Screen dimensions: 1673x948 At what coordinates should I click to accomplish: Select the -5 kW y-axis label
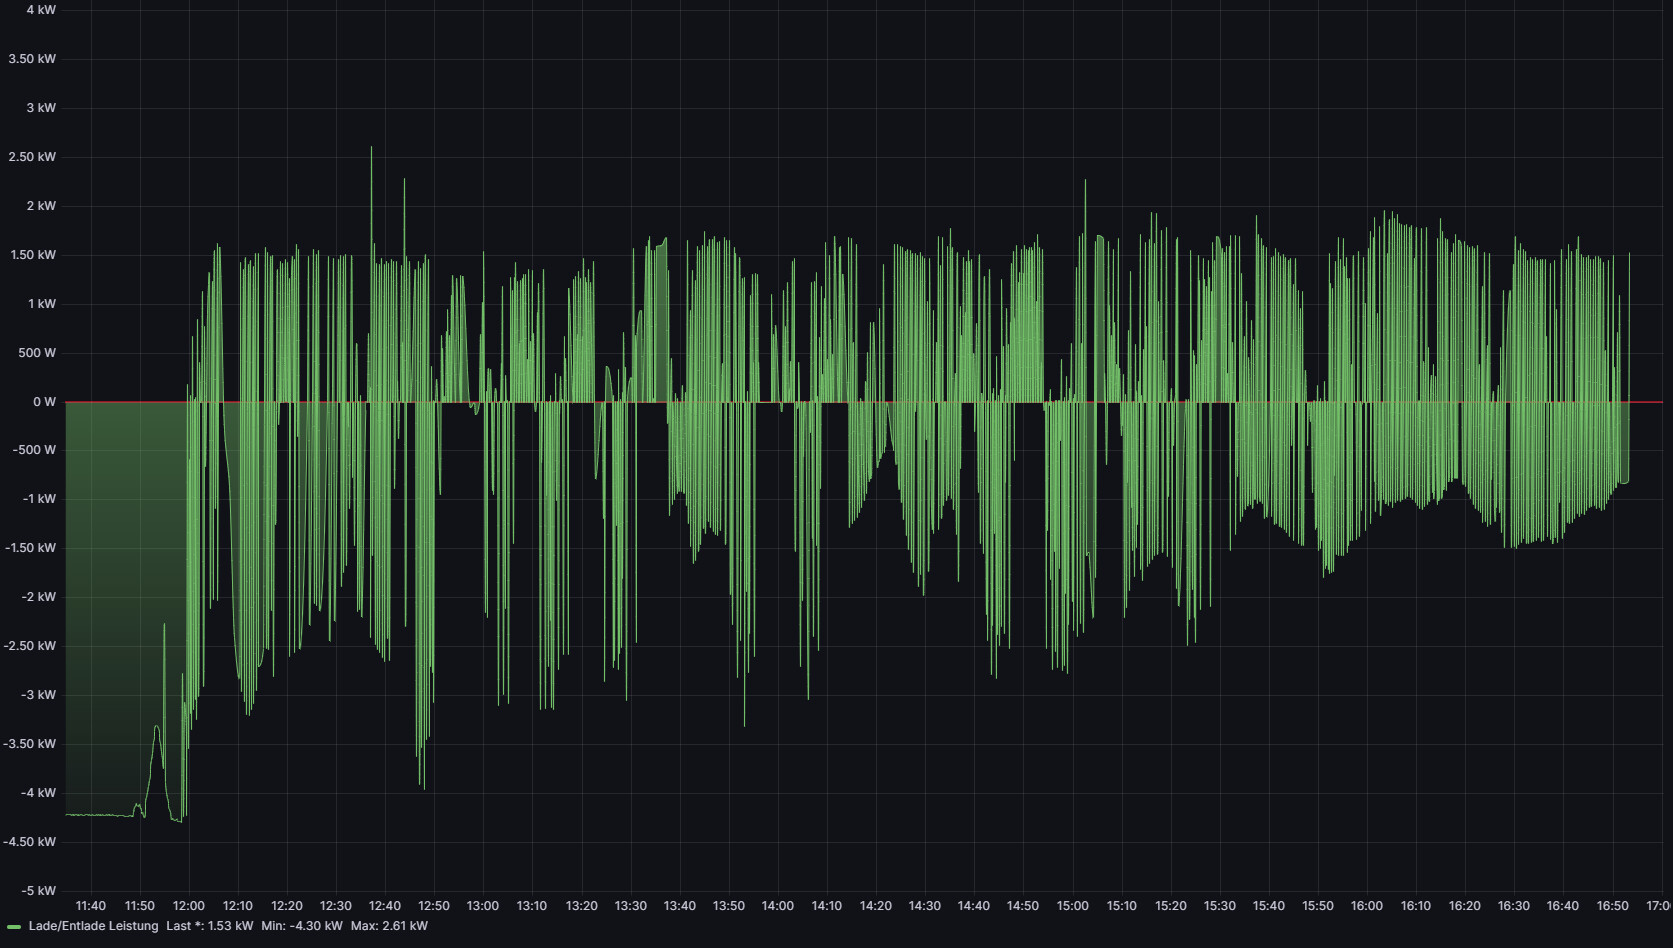coord(38,891)
